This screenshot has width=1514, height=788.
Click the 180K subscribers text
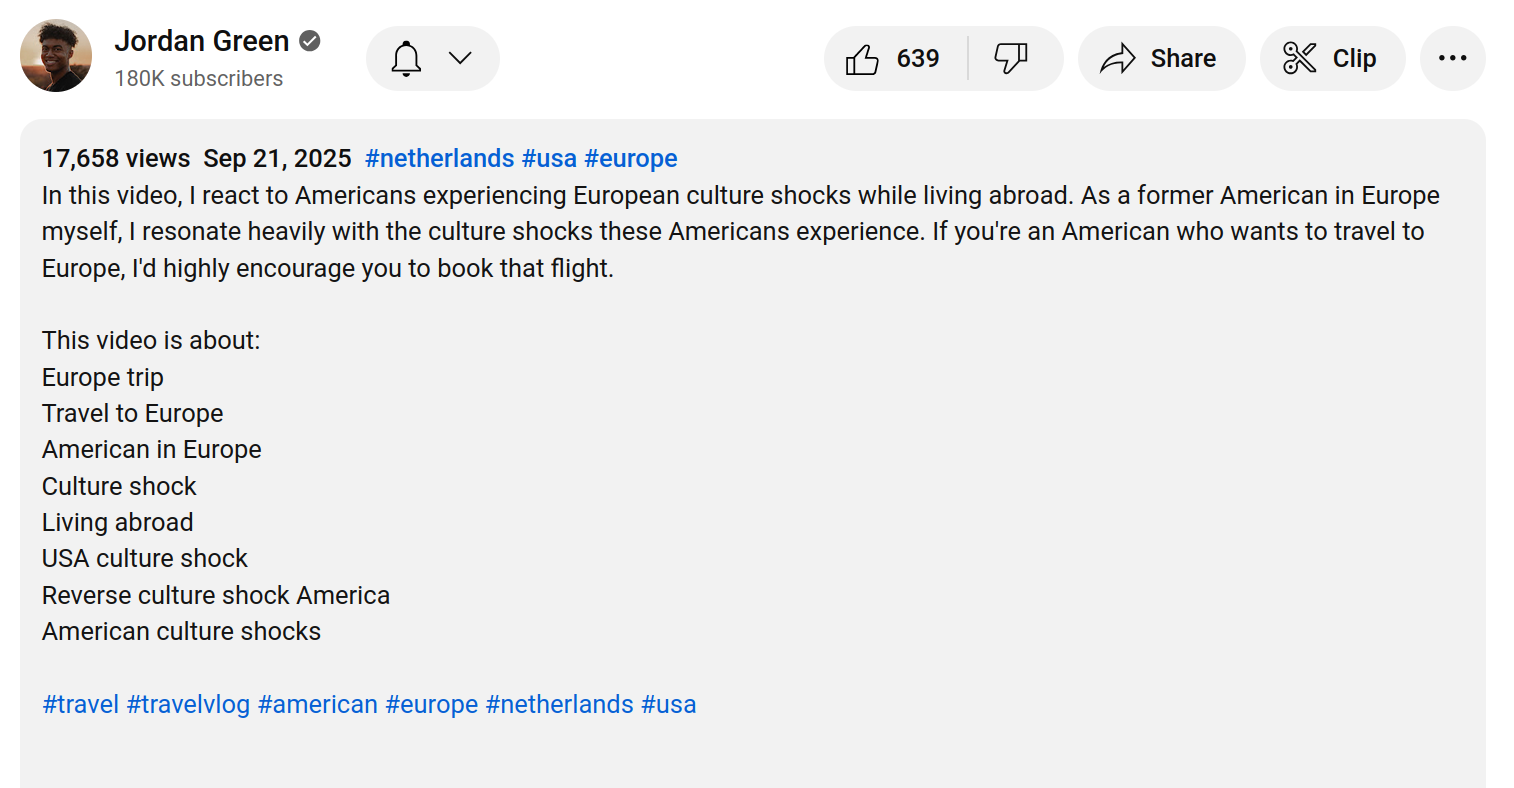click(x=199, y=78)
